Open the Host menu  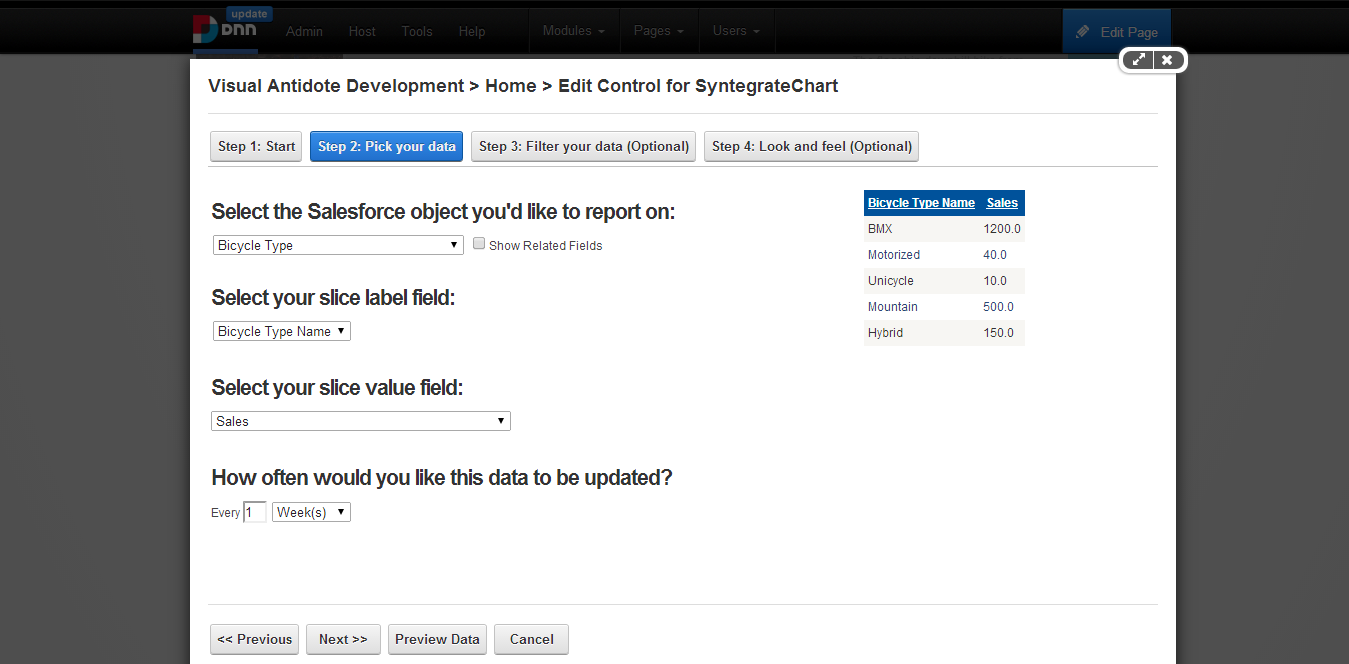click(362, 31)
